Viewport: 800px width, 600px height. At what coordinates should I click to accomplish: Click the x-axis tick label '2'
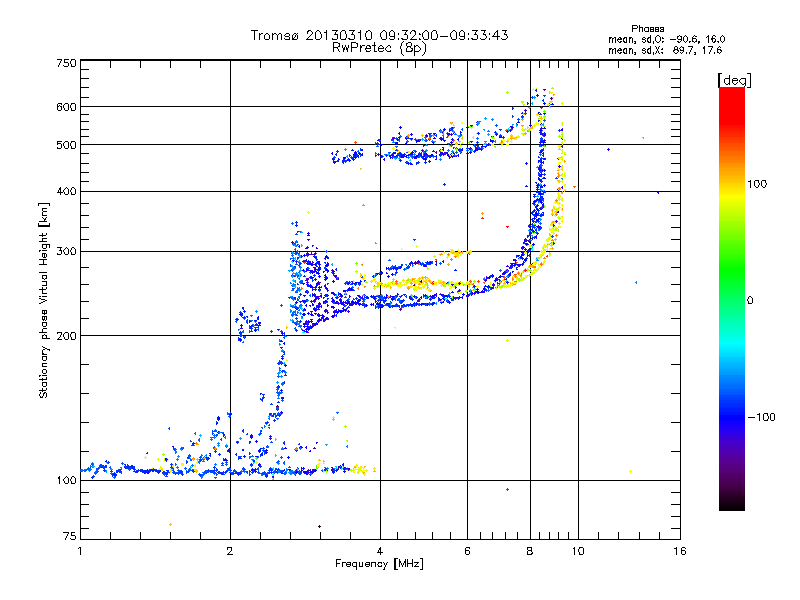tap(230, 551)
